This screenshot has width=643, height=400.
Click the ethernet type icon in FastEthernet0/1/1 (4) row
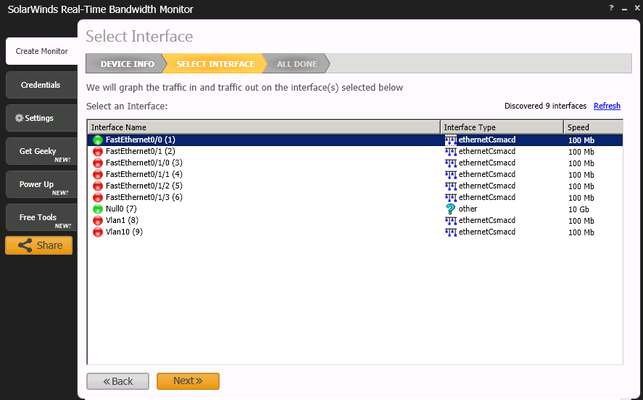coord(451,175)
